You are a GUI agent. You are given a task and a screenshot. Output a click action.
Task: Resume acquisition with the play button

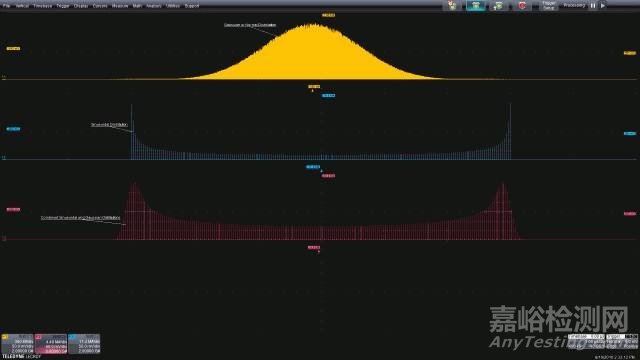pos(603,6)
